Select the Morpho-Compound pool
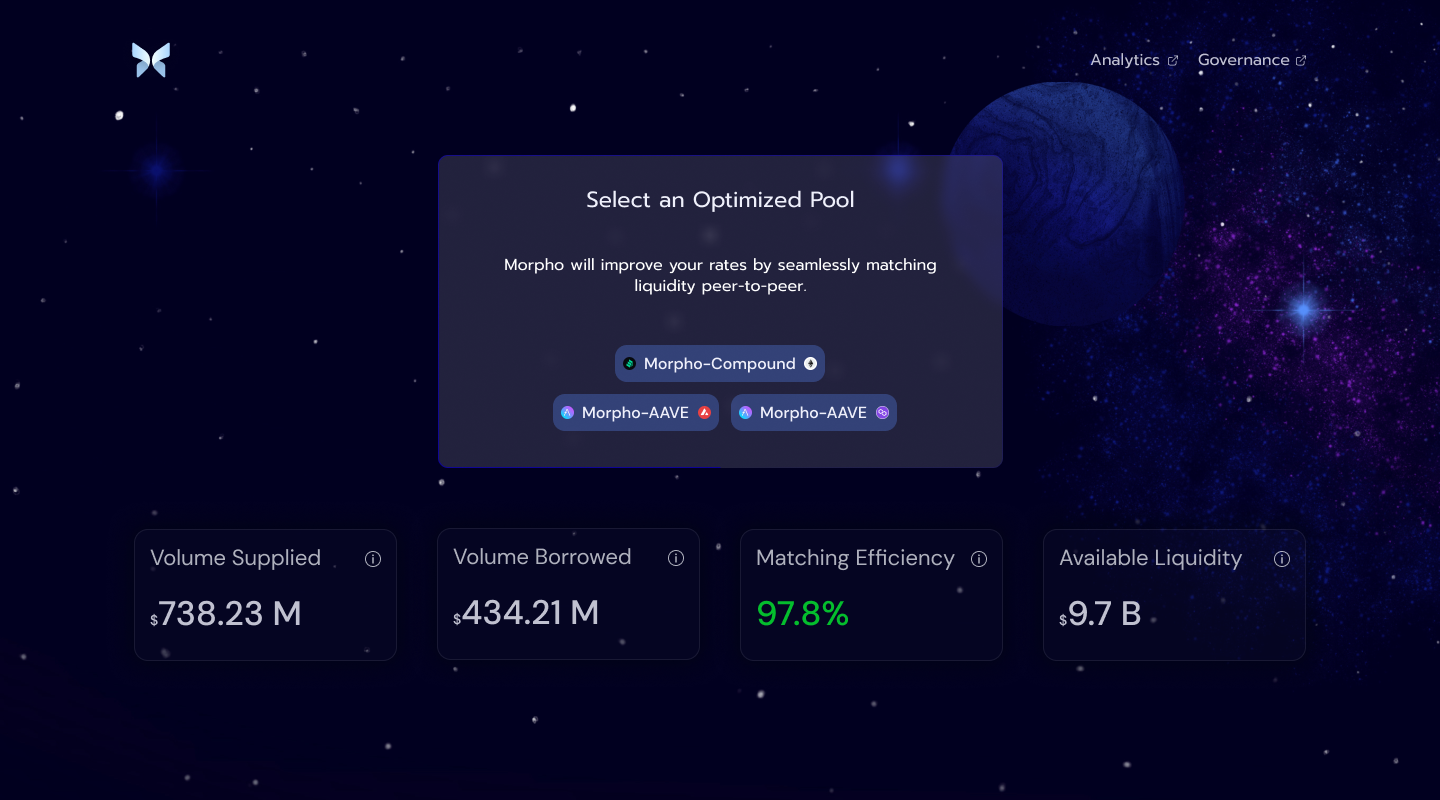This screenshot has height=800, width=1440. (x=719, y=364)
